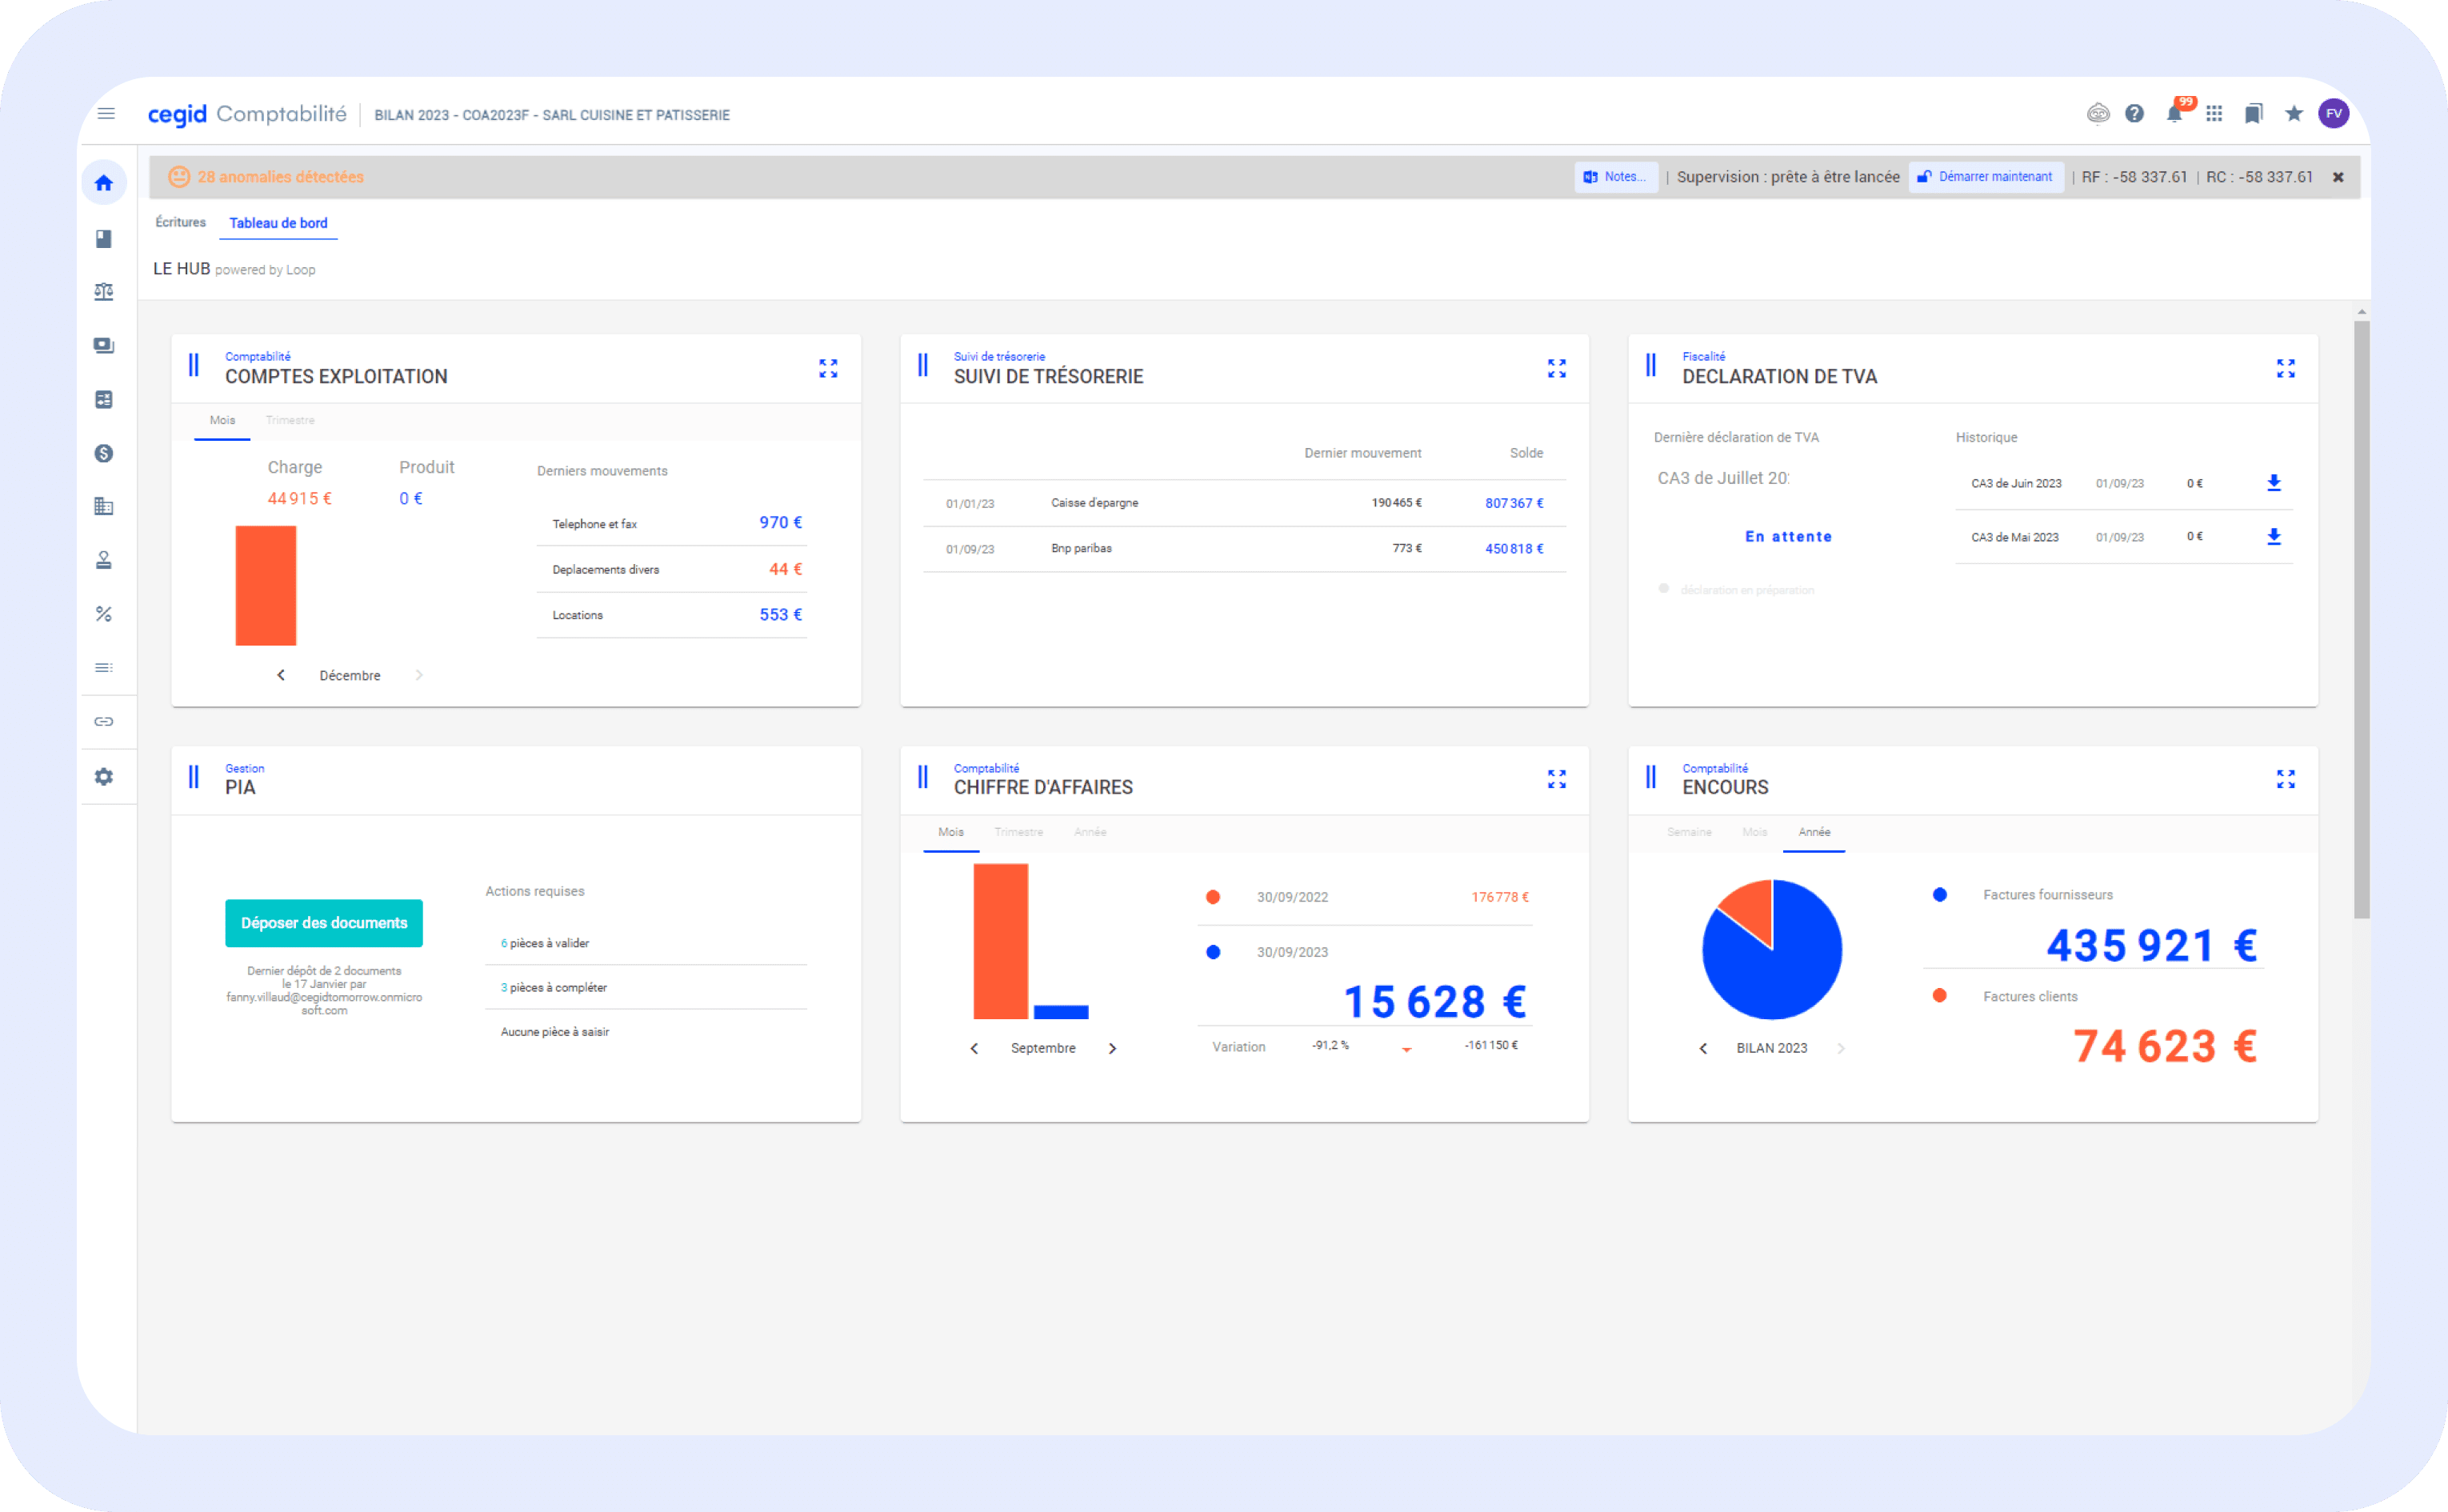Select the dollar treasury icon in the sidebar

[104, 452]
